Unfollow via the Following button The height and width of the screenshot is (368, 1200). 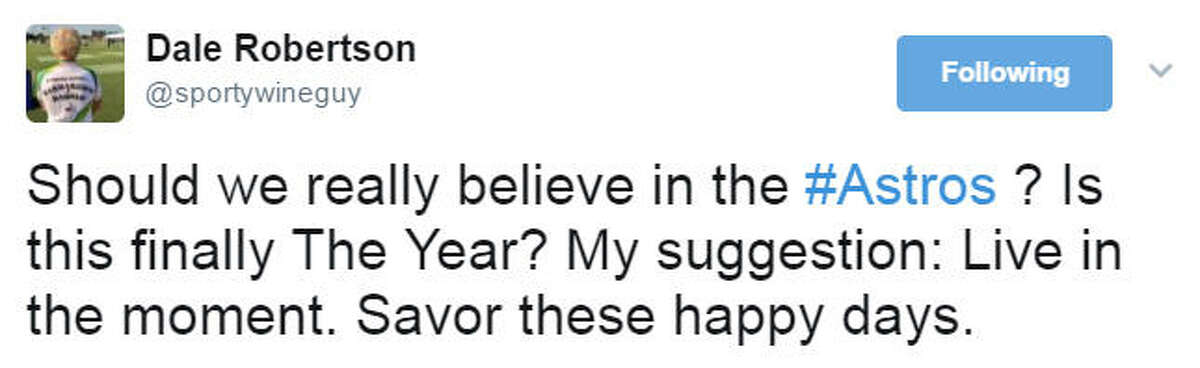[1004, 73]
